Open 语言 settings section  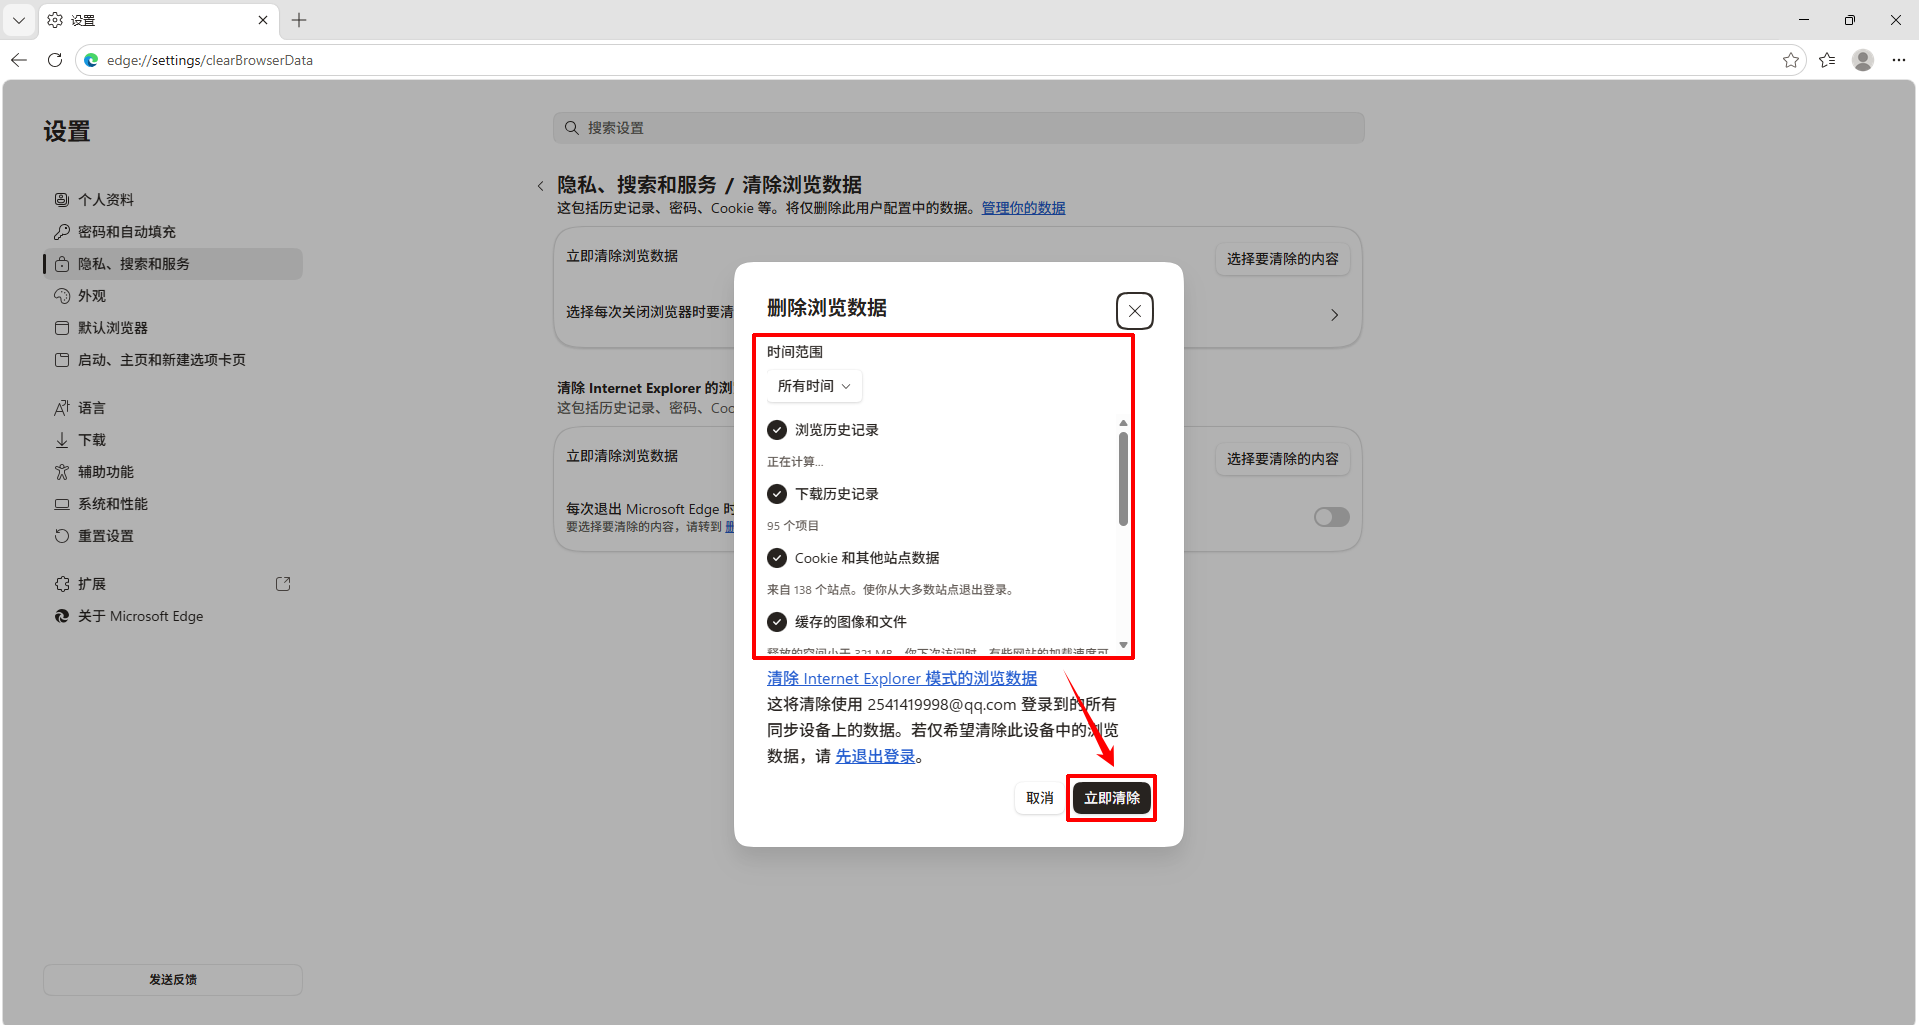pos(172,408)
